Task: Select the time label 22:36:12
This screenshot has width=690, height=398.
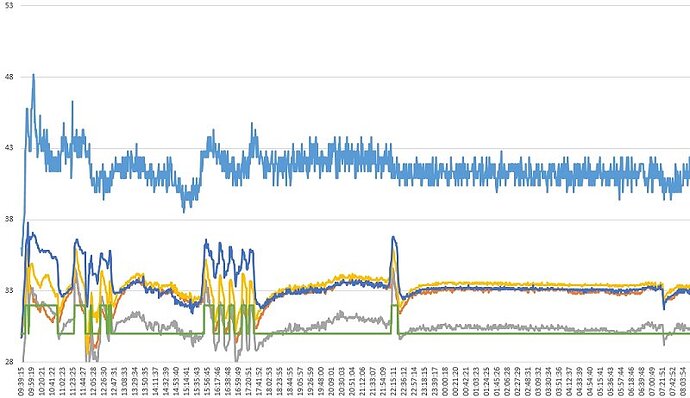Action: [404, 382]
